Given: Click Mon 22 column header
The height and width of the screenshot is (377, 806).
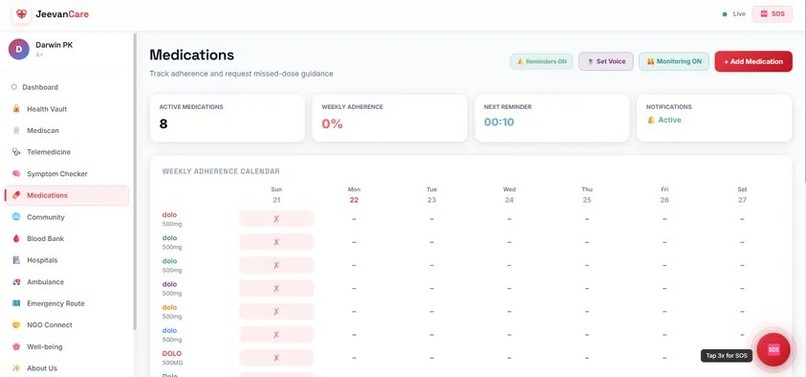Looking at the screenshot, I should pyautogui.click(x=354, y=195).
